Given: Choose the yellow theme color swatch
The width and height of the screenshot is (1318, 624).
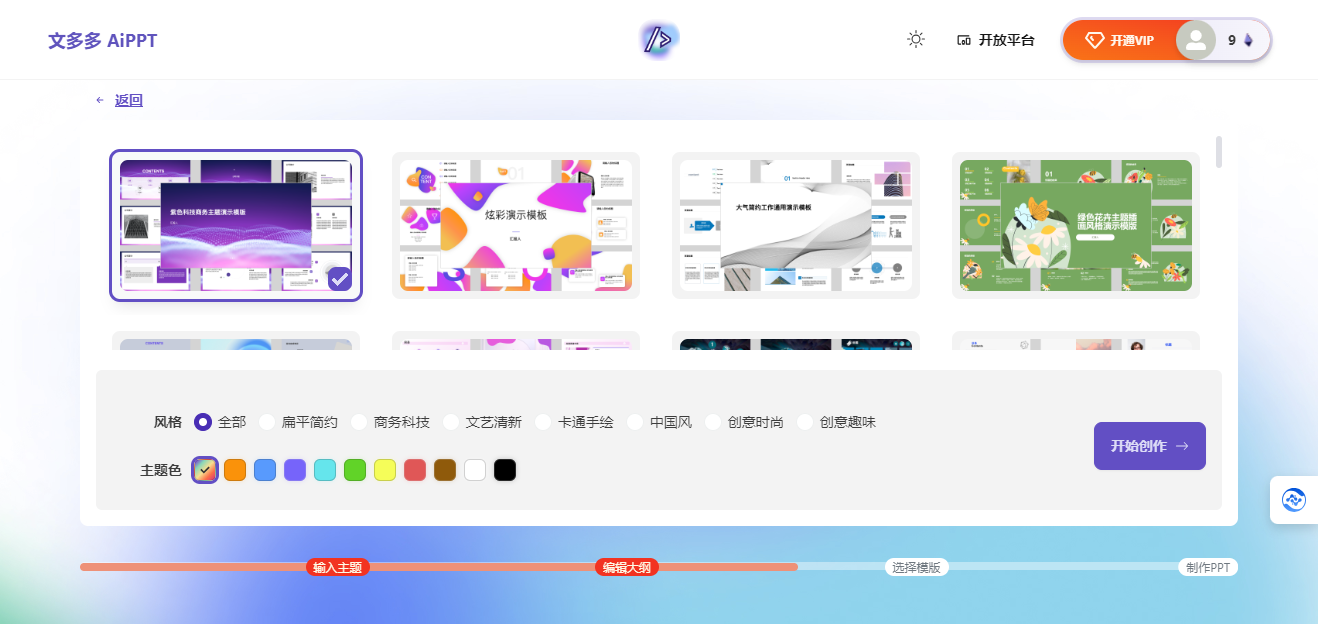Looking at the screenshot, I should (x=385, y=470).
